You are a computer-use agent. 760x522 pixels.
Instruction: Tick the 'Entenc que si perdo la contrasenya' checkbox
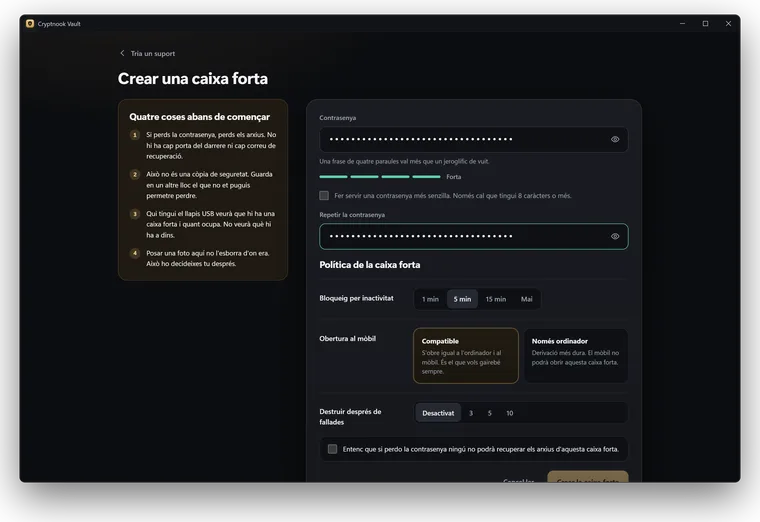pyautogui.click(x=332, y=449)
